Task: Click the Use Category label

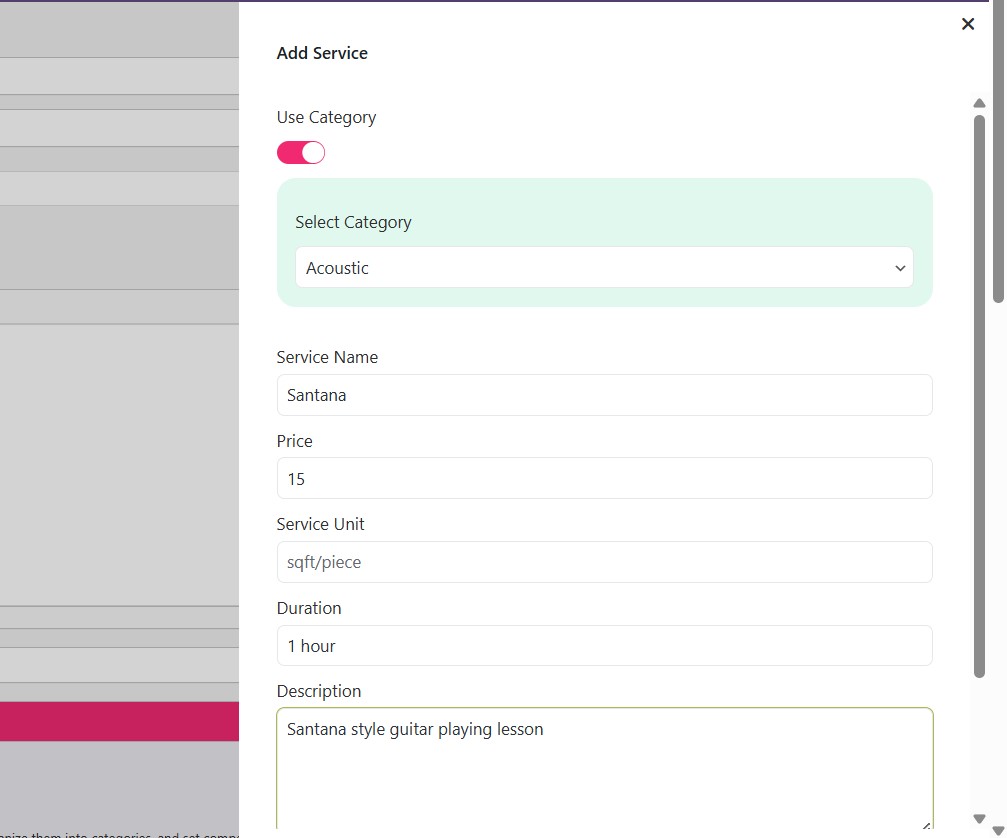Action: pos(326,117)
